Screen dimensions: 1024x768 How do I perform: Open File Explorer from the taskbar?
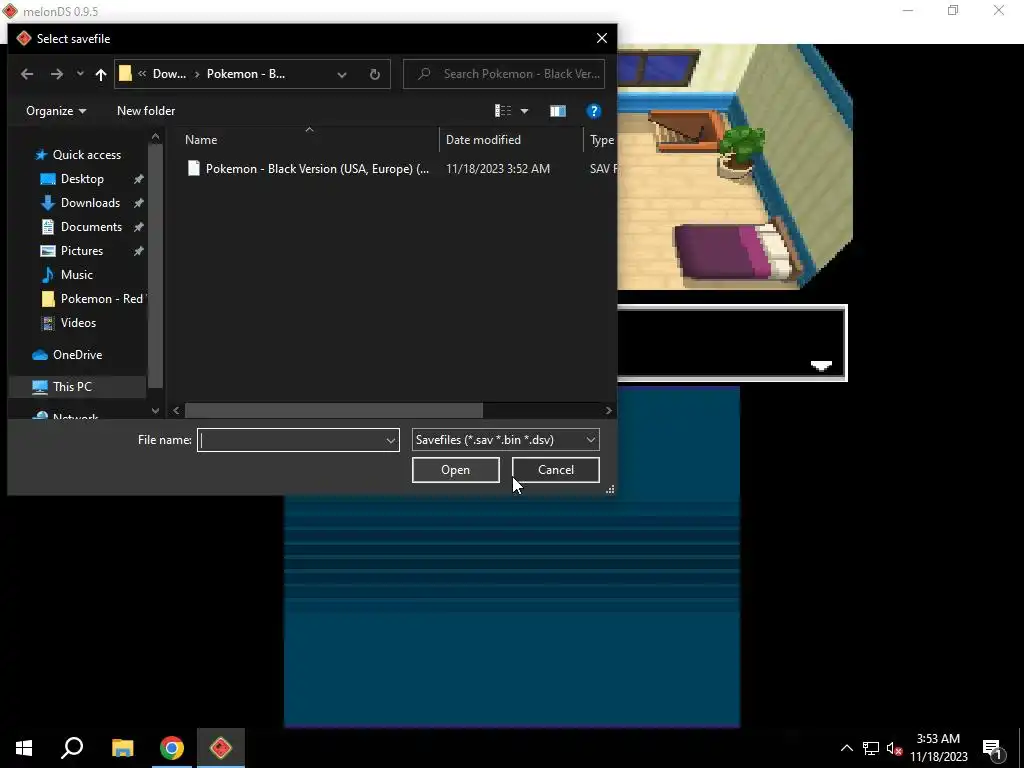(122, 748)
